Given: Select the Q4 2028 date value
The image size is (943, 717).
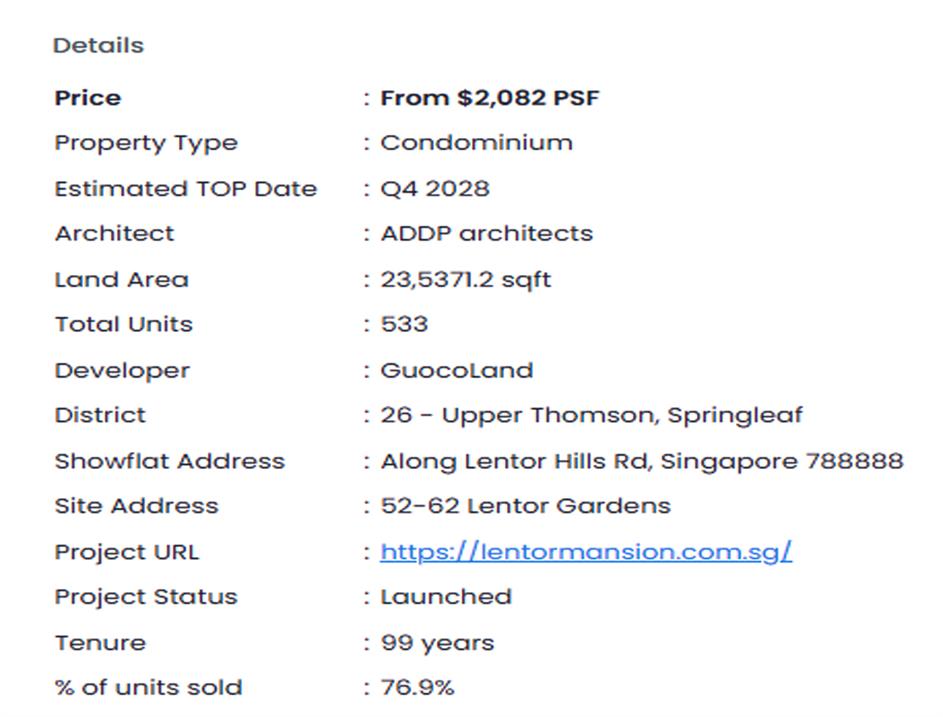Looking at the screenshot, I should [435, 189].
